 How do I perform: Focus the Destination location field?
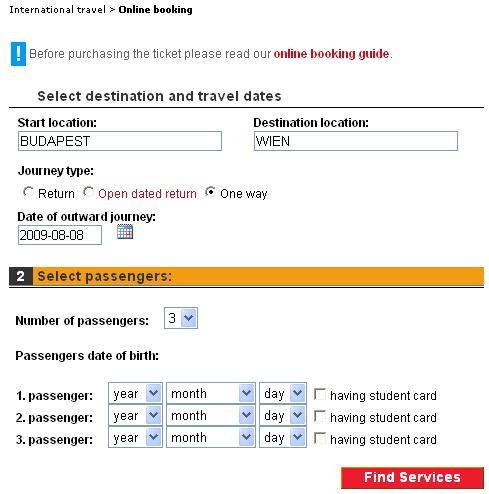356,141
